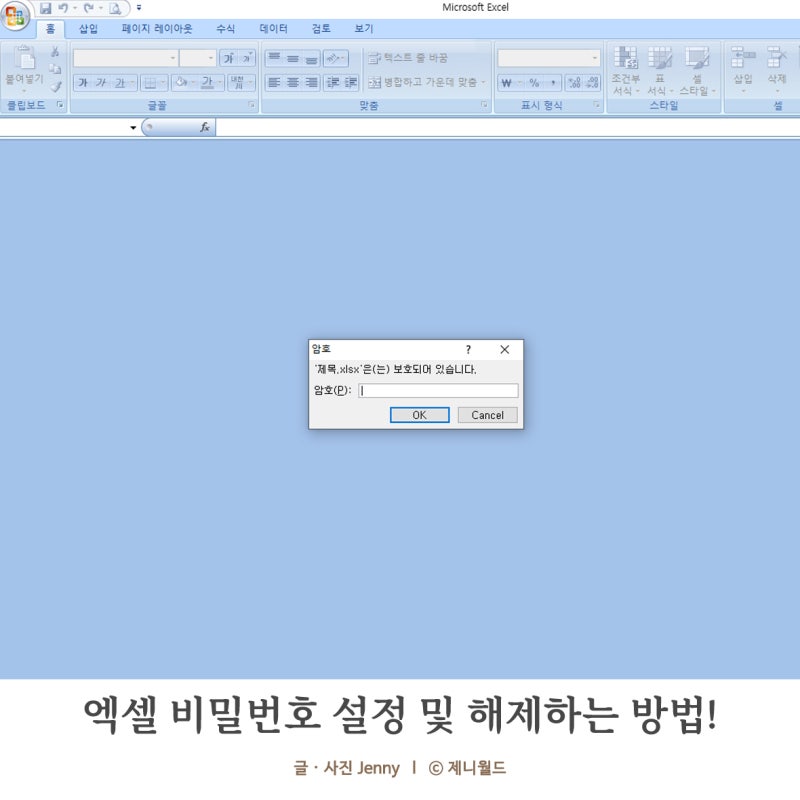Click the Middle Align icon

point(293,58)
